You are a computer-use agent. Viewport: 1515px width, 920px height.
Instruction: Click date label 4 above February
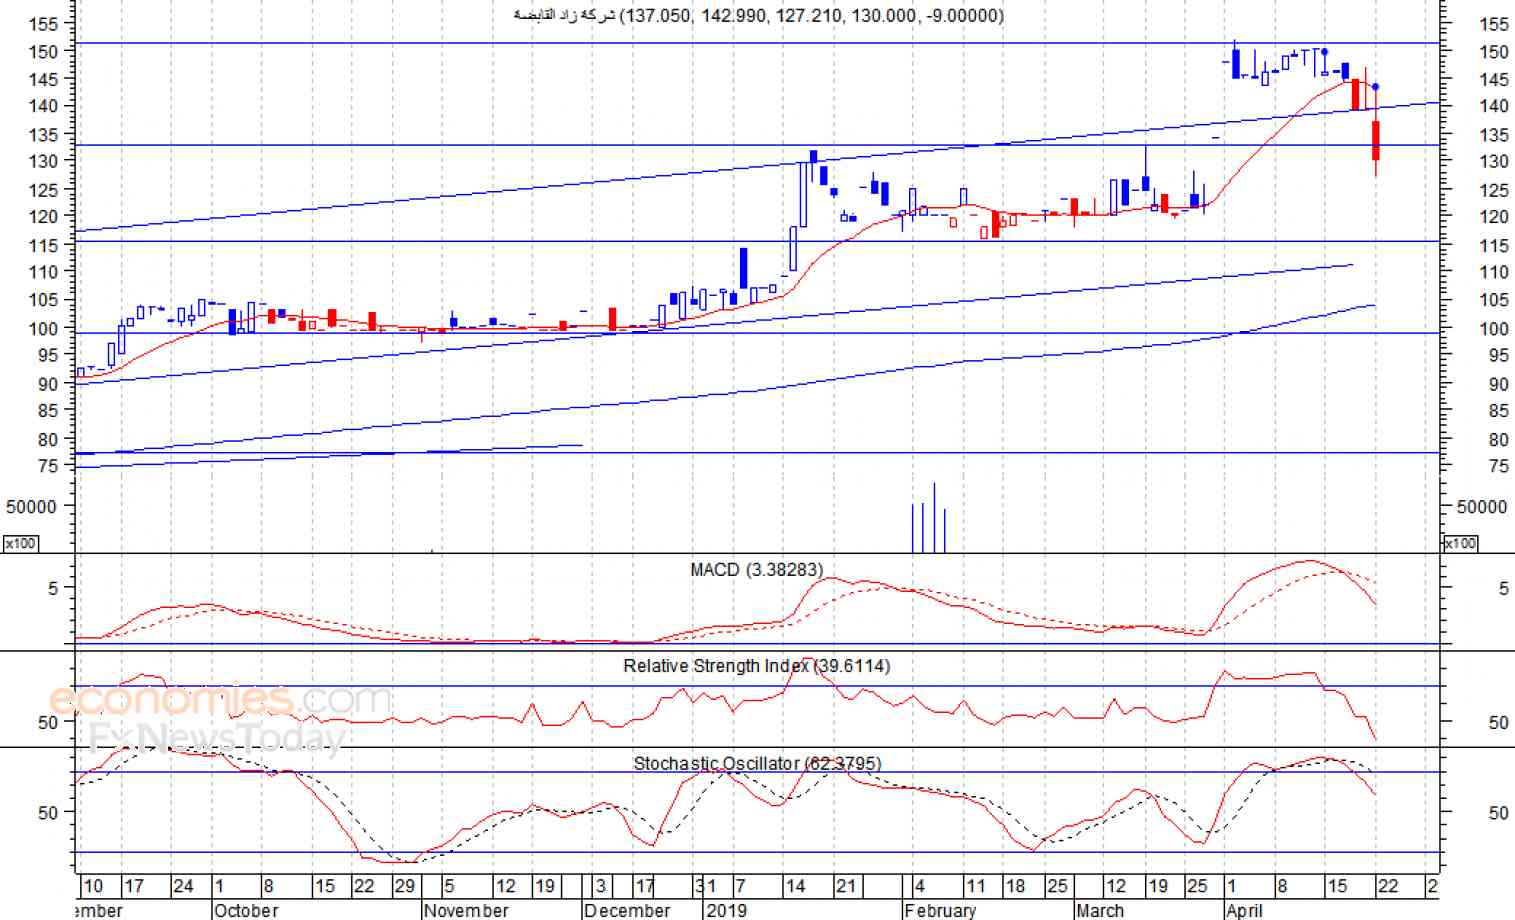(919, 886)
